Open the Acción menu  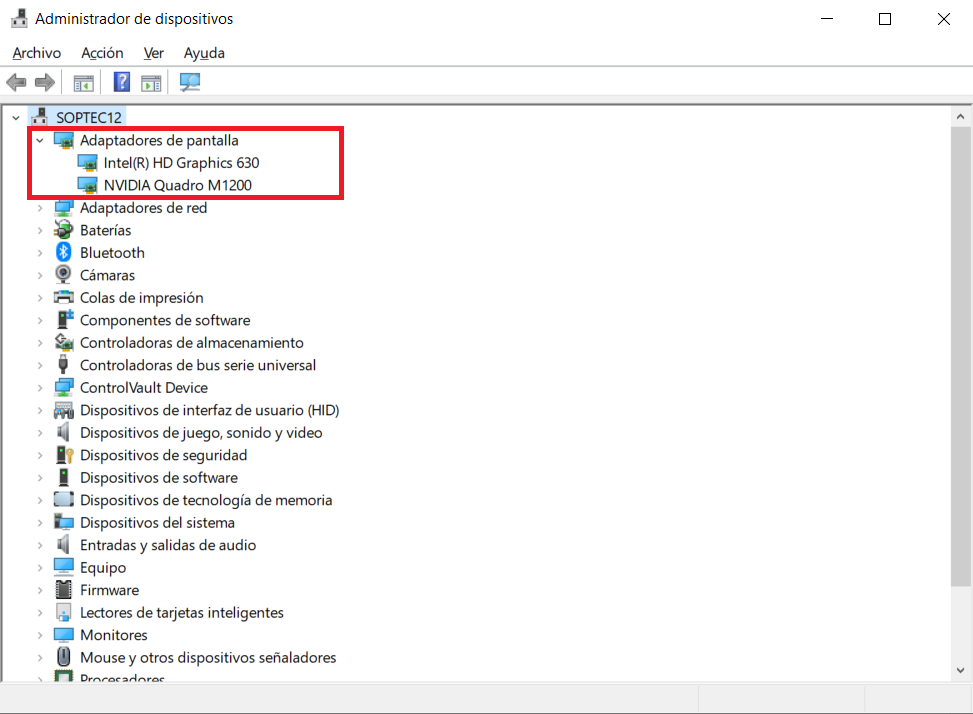point(102,53)
